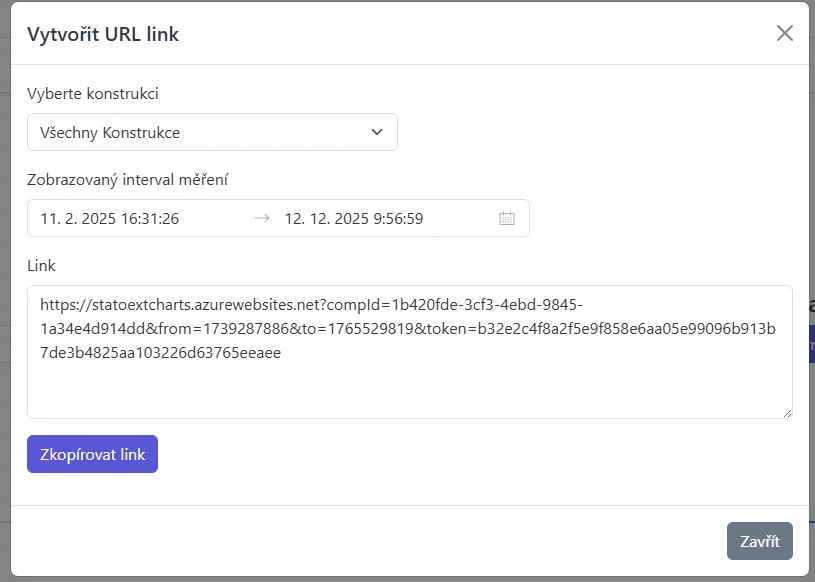This screenshot has width=815, height=582.
Task: Click the Zobrazovaný interval měření label
Action: (x=128, y=180)
